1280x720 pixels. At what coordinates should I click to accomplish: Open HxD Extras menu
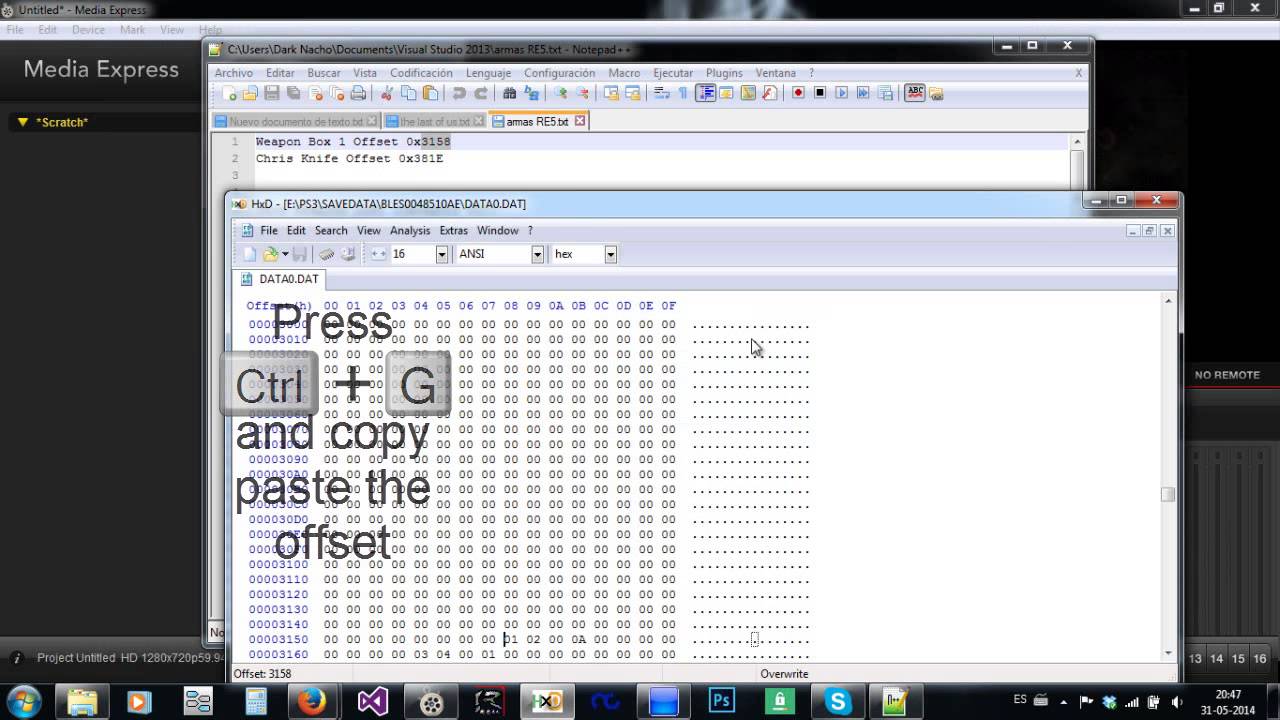coord(453,230)
